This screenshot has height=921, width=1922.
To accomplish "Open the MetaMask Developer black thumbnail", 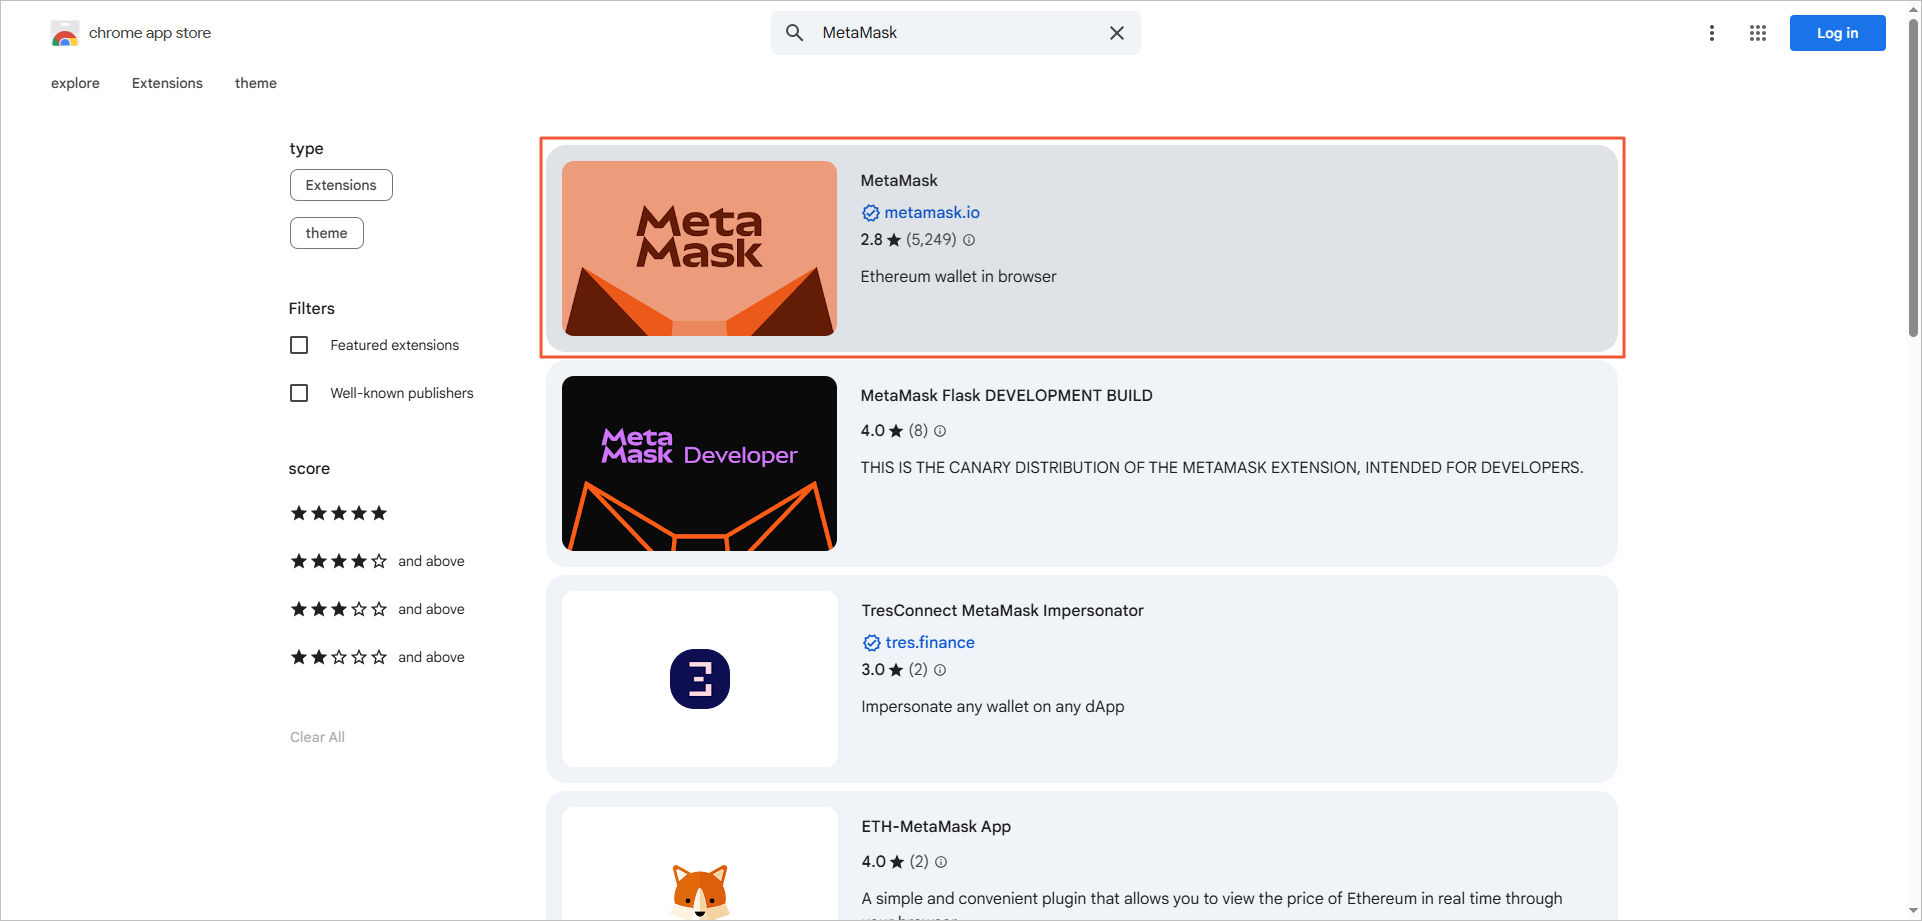I will click(699, 463).
